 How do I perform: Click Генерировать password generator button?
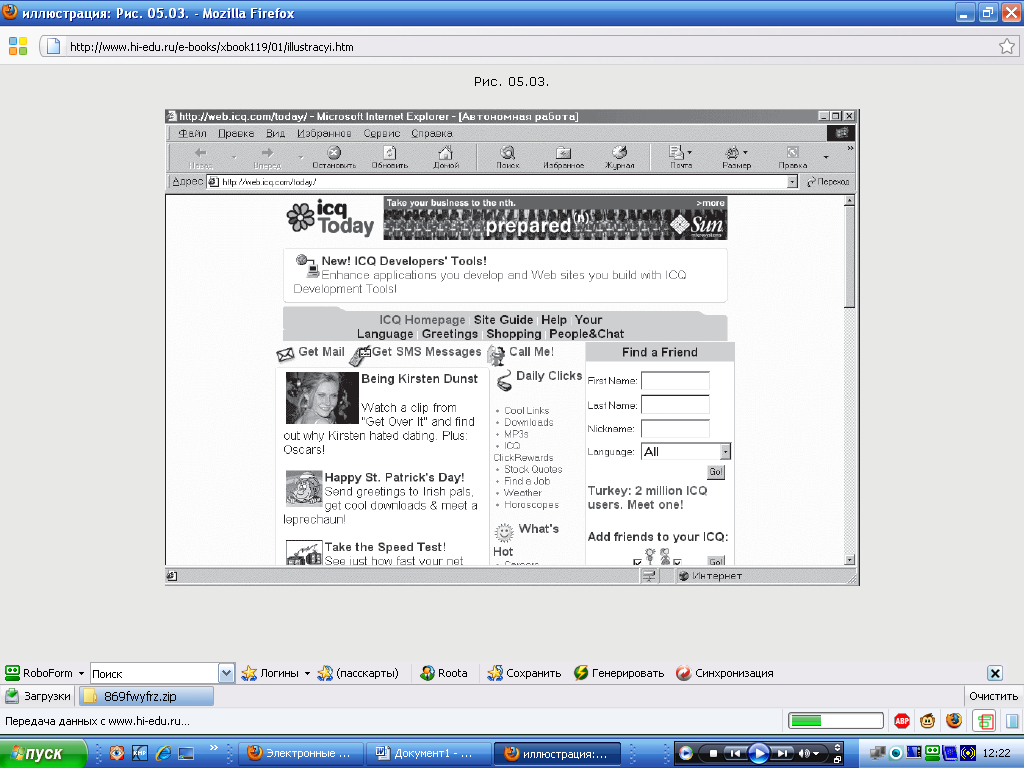619,673
